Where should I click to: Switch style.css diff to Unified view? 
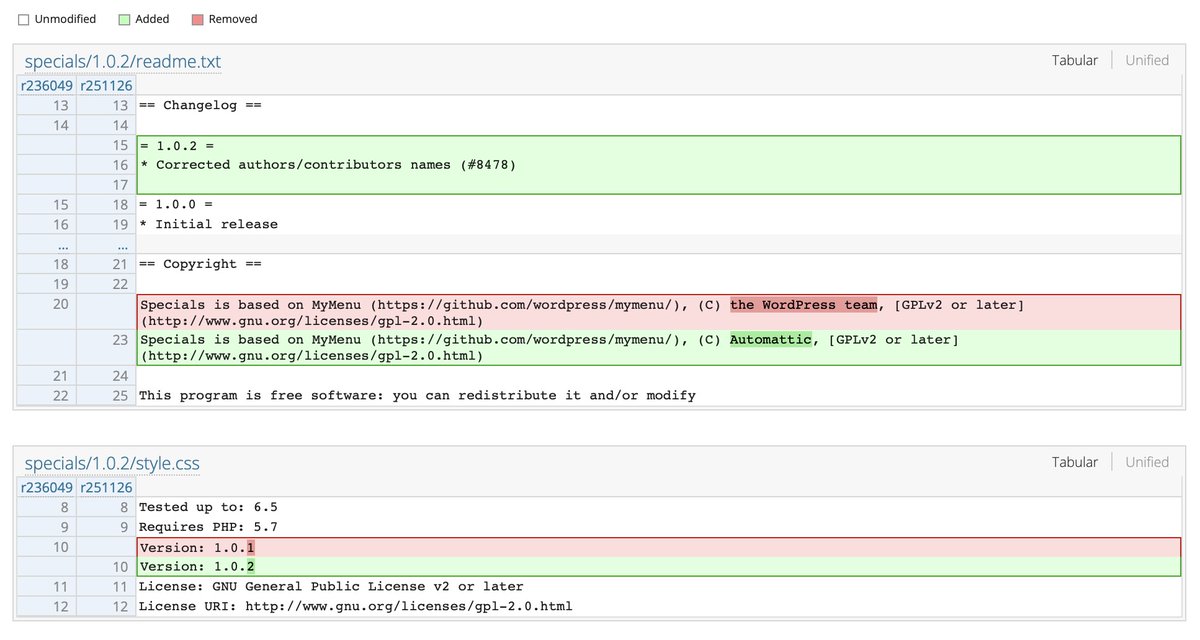[x=1147, y=462]
